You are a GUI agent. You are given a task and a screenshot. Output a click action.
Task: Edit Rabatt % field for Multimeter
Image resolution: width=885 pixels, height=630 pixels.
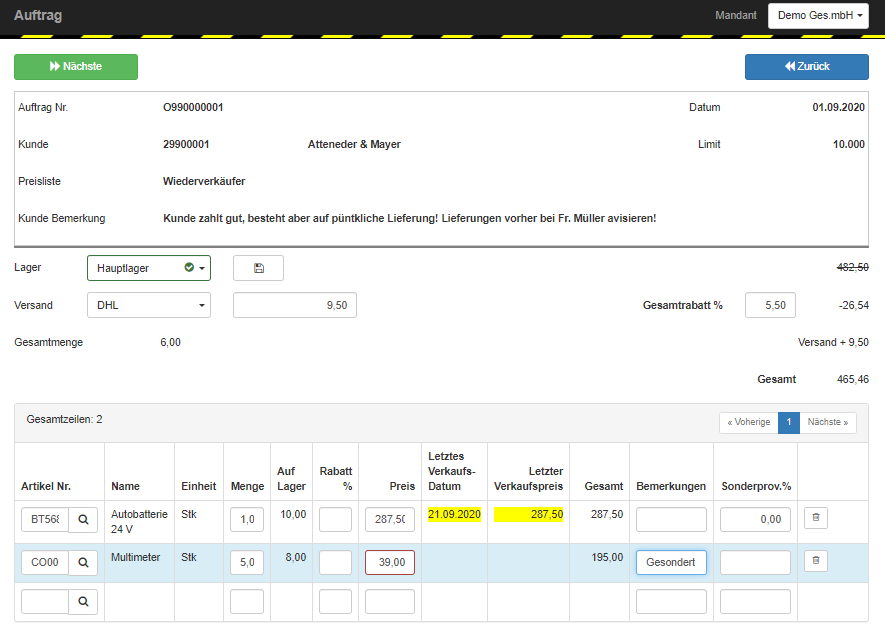(335, 562)
